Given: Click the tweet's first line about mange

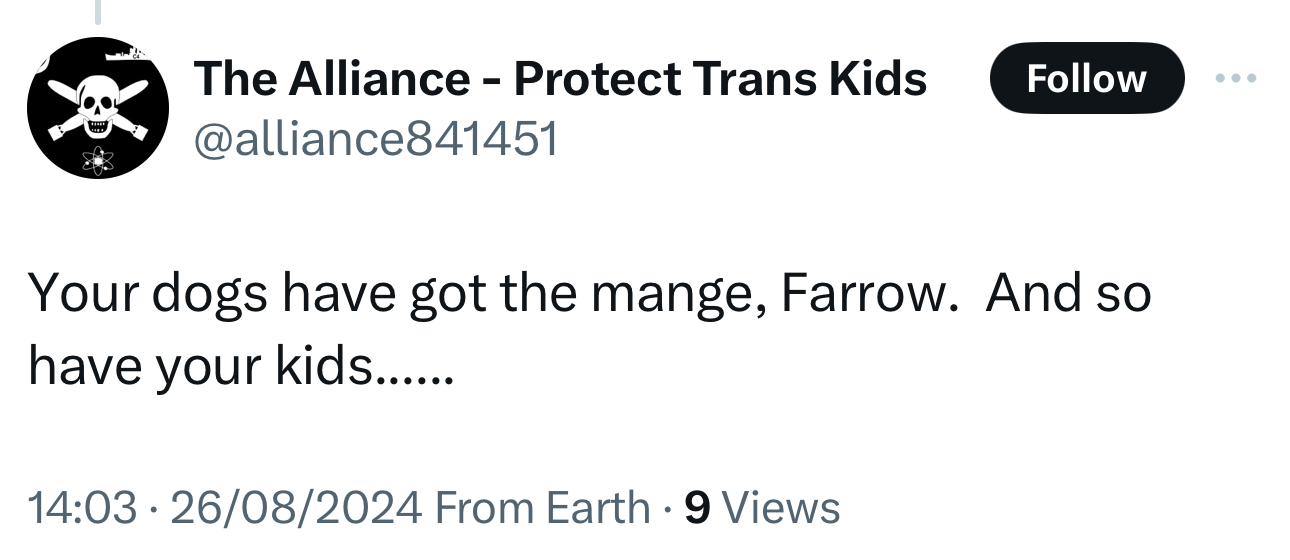Looking at the screenshot, I should coord(590,294).
